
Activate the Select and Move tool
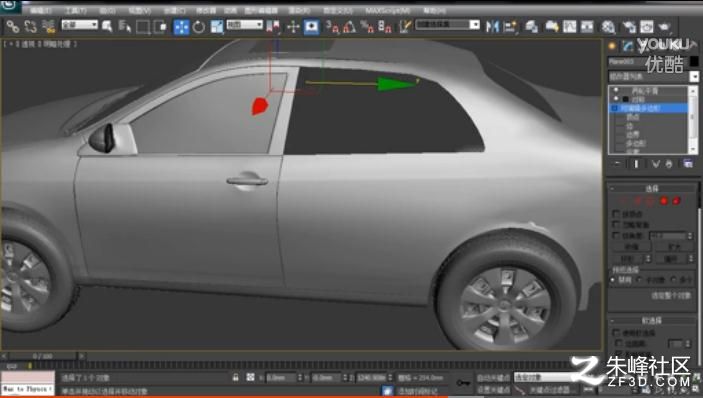181,27
